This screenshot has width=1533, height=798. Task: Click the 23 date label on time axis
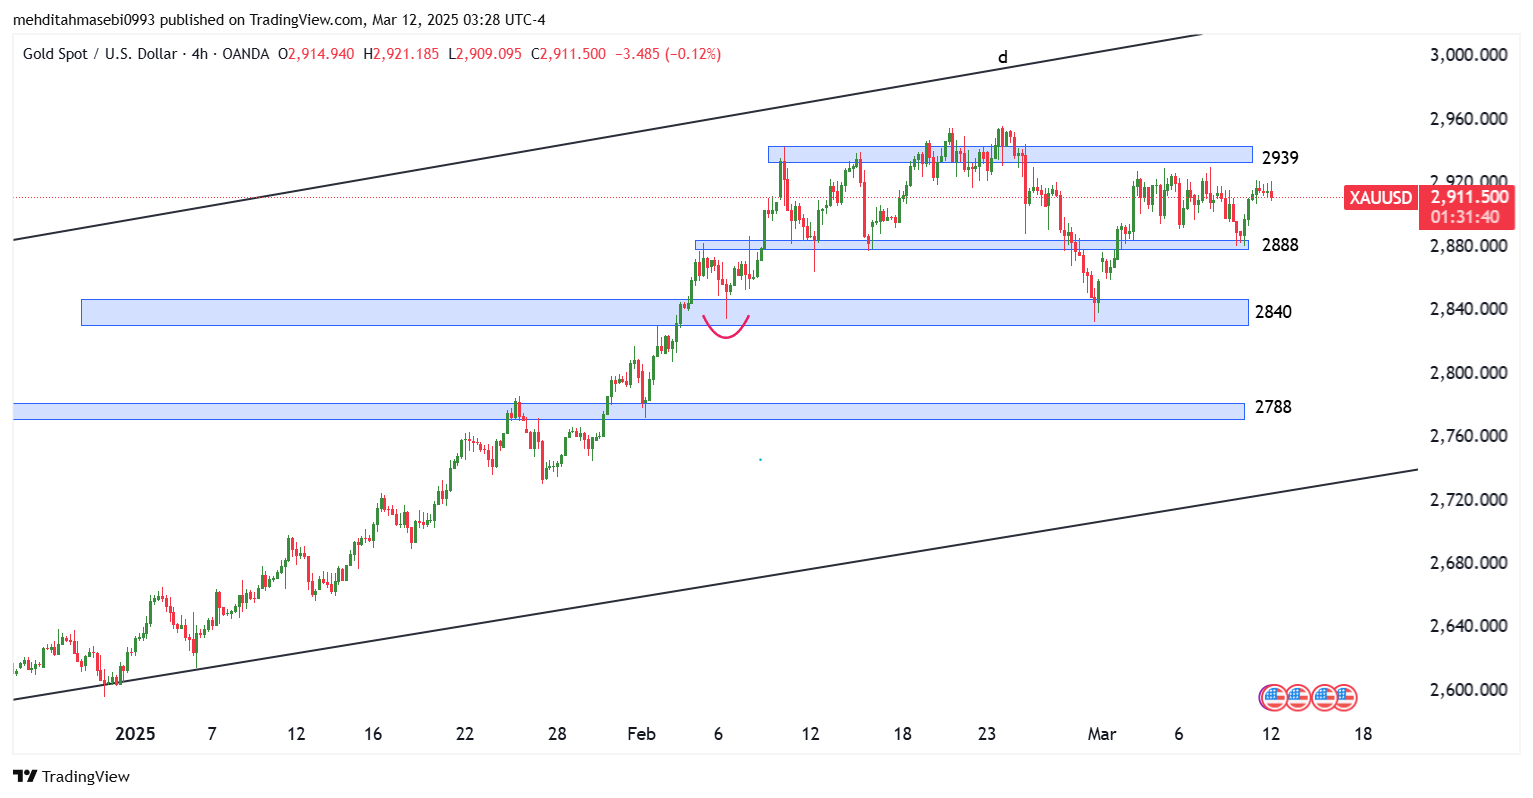[x=987, y=734]
